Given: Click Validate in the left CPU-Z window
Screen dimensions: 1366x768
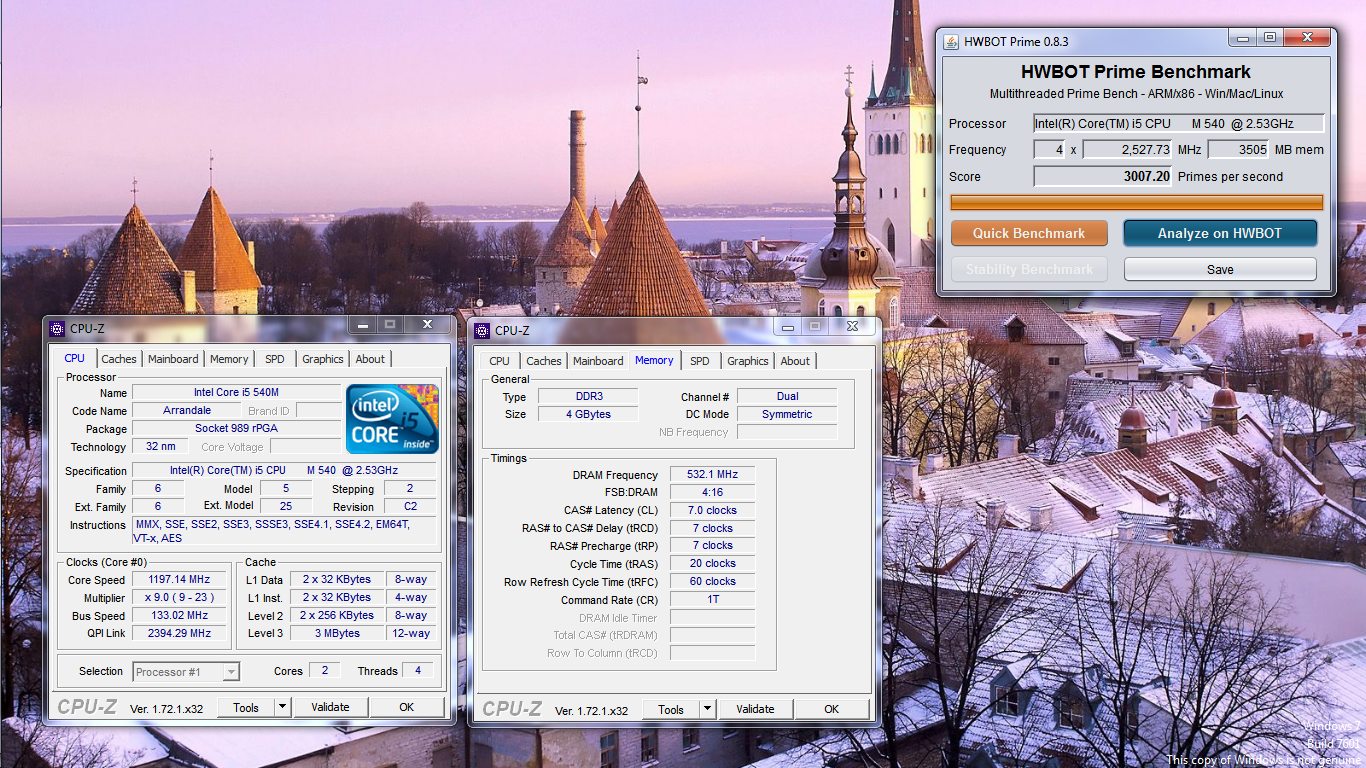Looking at the screenshot, I should 330,707.
